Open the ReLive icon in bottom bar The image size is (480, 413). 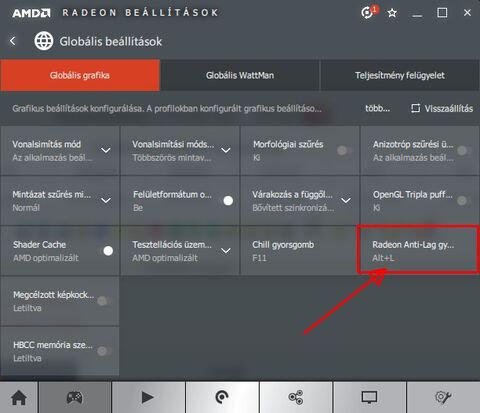[x=222, y=397]
